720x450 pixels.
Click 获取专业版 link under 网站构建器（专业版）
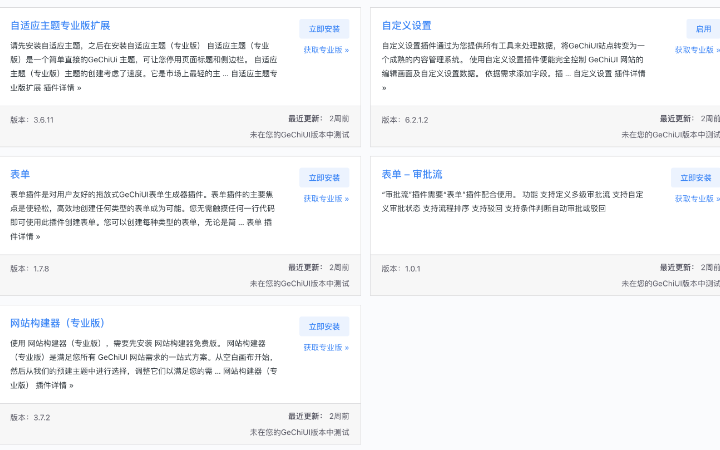point(326,348)
